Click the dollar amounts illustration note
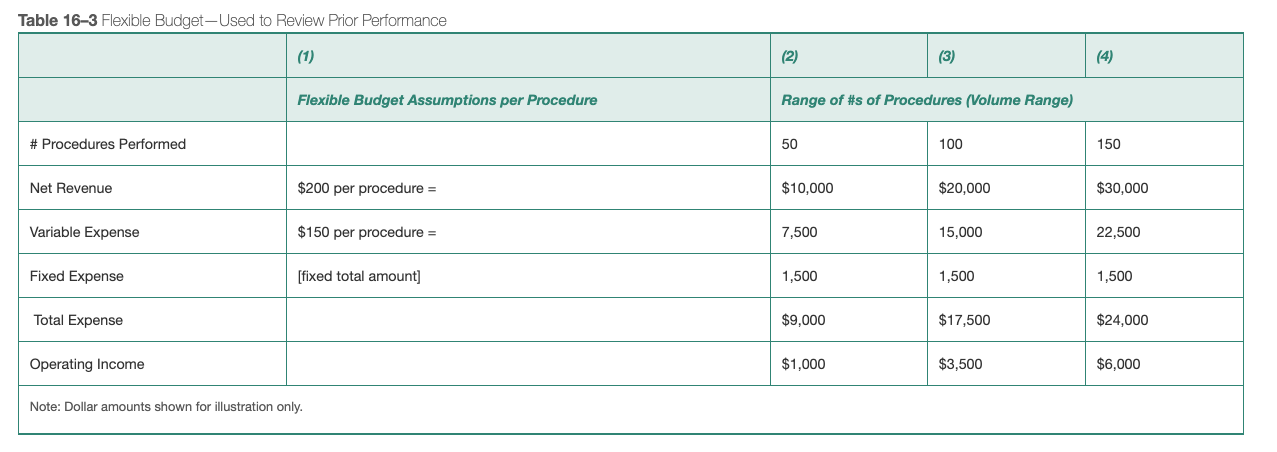 click(166, 407)
